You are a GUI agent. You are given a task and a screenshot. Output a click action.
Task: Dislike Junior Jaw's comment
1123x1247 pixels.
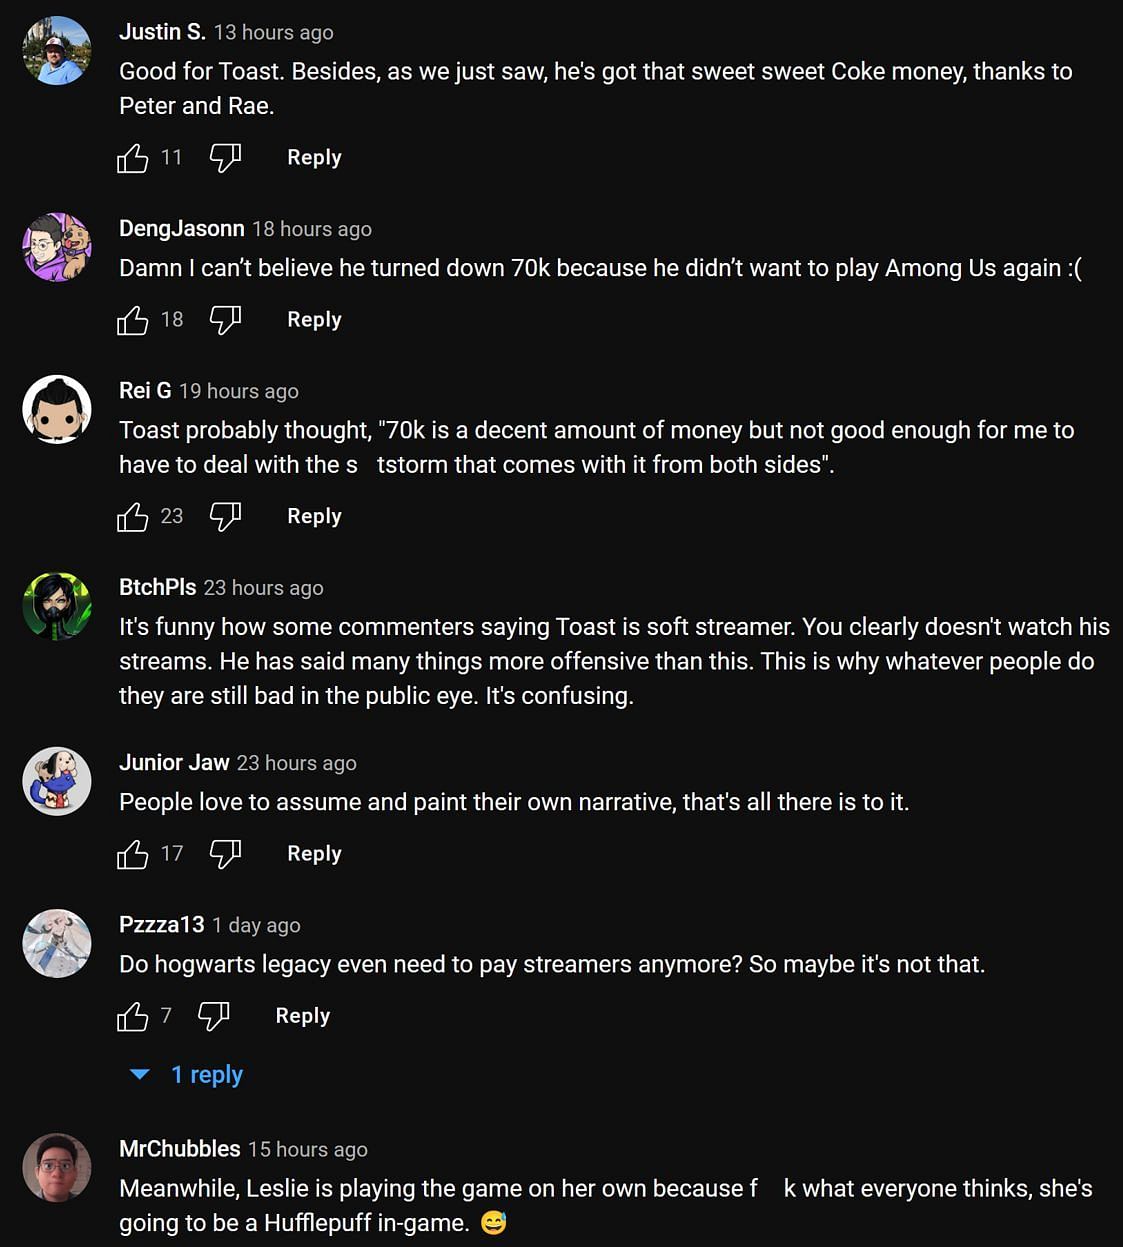[x=225, y=853]
